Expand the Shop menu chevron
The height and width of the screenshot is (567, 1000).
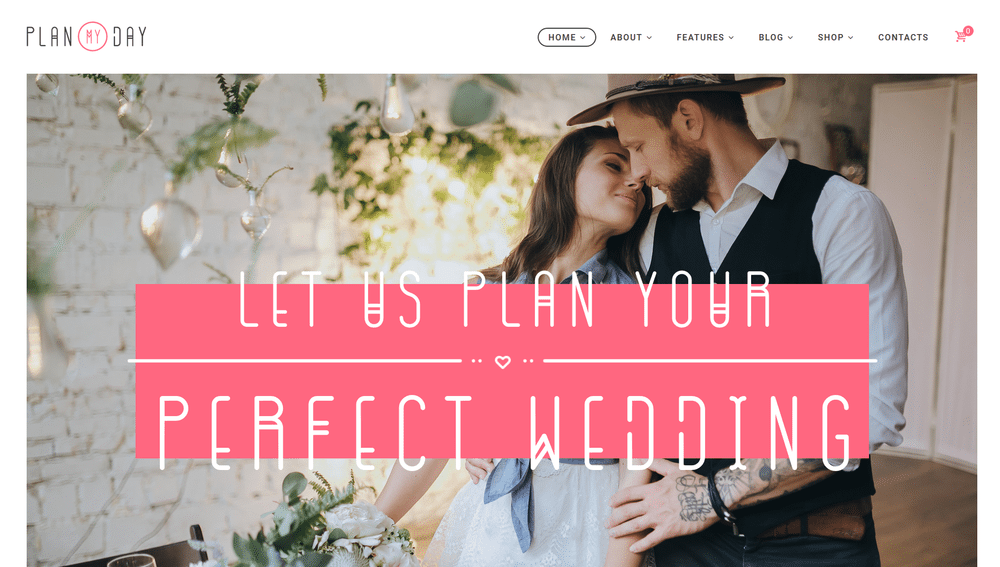850,38
